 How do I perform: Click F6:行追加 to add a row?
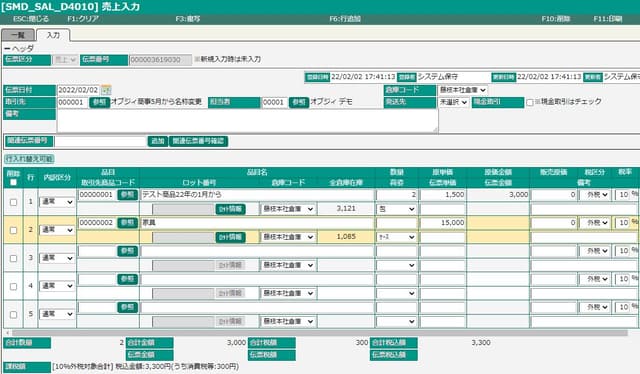[x=345, y=19]
